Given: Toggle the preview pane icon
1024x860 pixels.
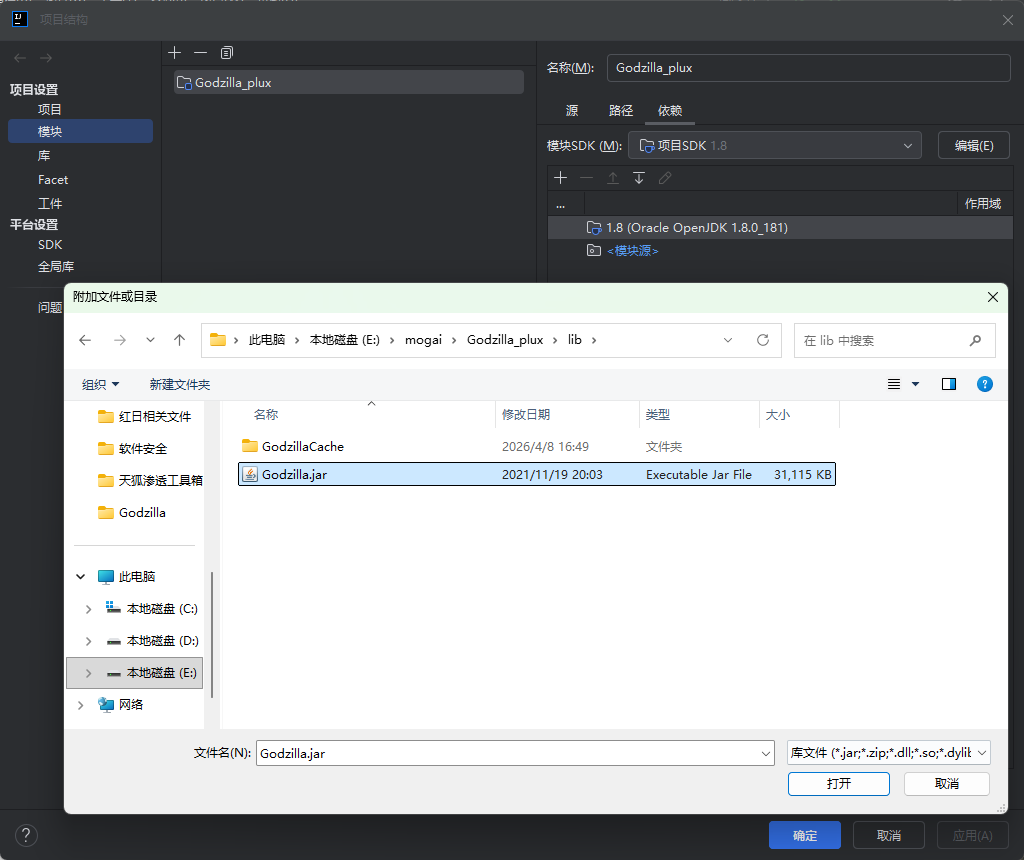Looking at the screenshot, I should [x=949, y=384].
